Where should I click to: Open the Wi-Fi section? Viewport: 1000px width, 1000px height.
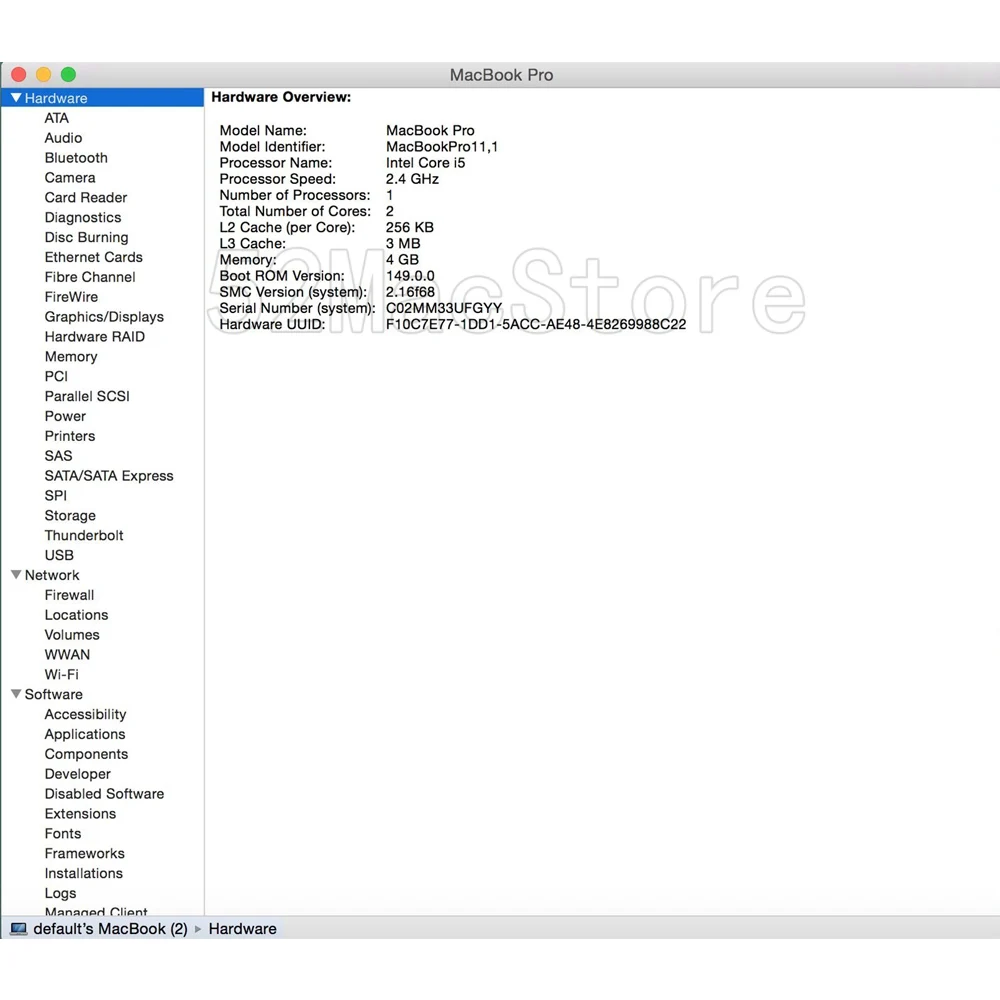click(61, 674)
